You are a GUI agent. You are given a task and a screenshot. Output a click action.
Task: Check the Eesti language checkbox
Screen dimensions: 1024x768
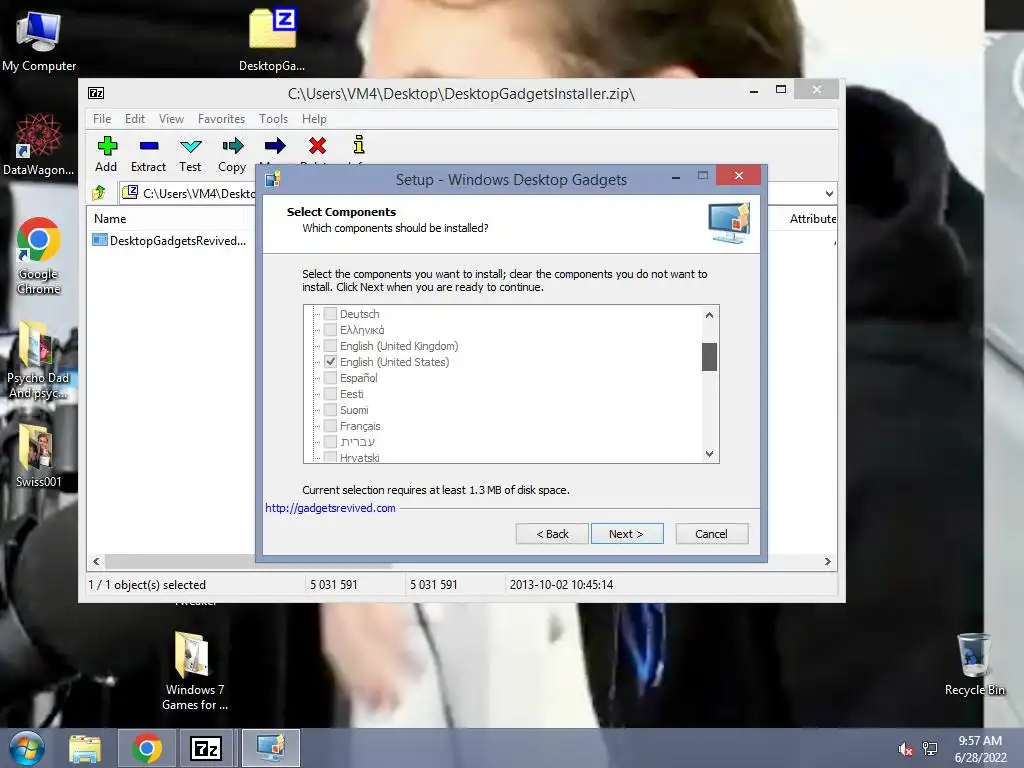[330, 394]
